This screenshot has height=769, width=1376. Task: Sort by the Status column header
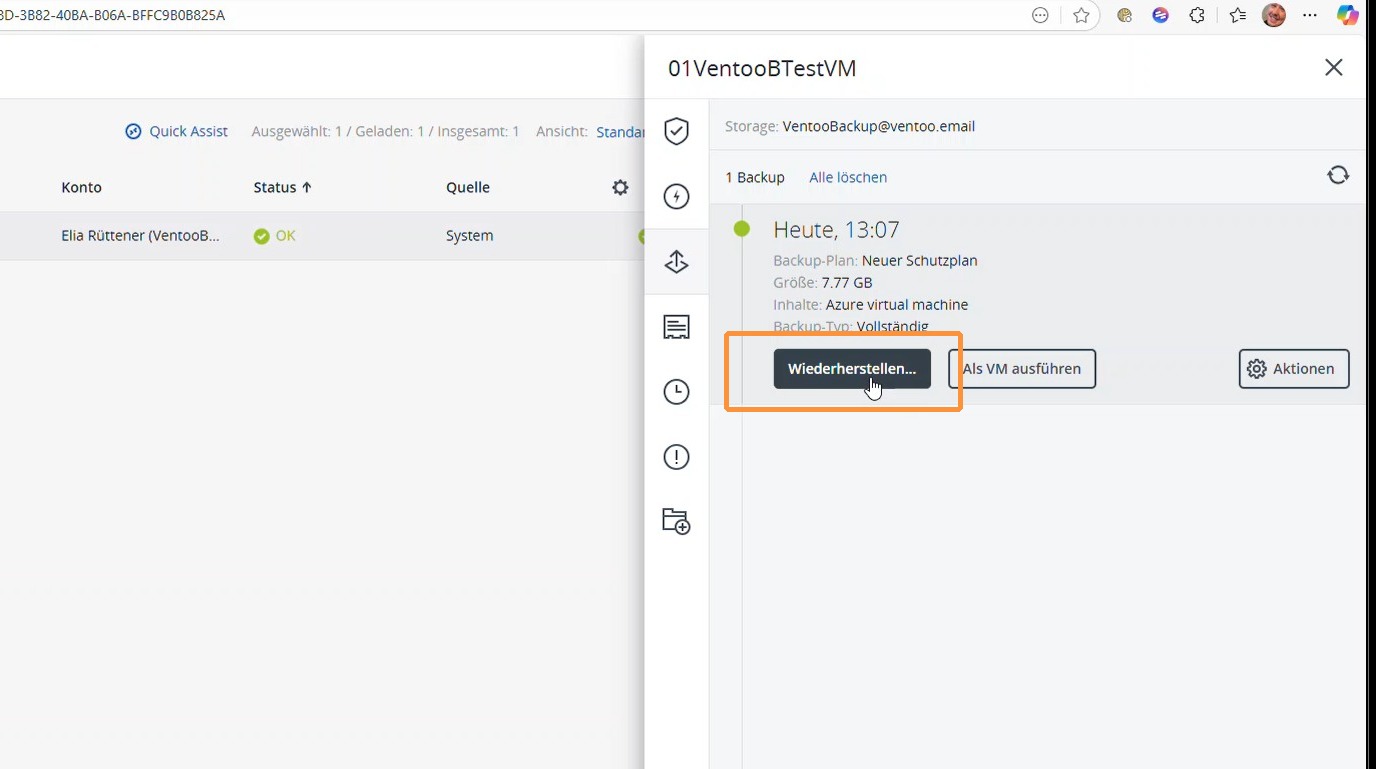point(283,187)
